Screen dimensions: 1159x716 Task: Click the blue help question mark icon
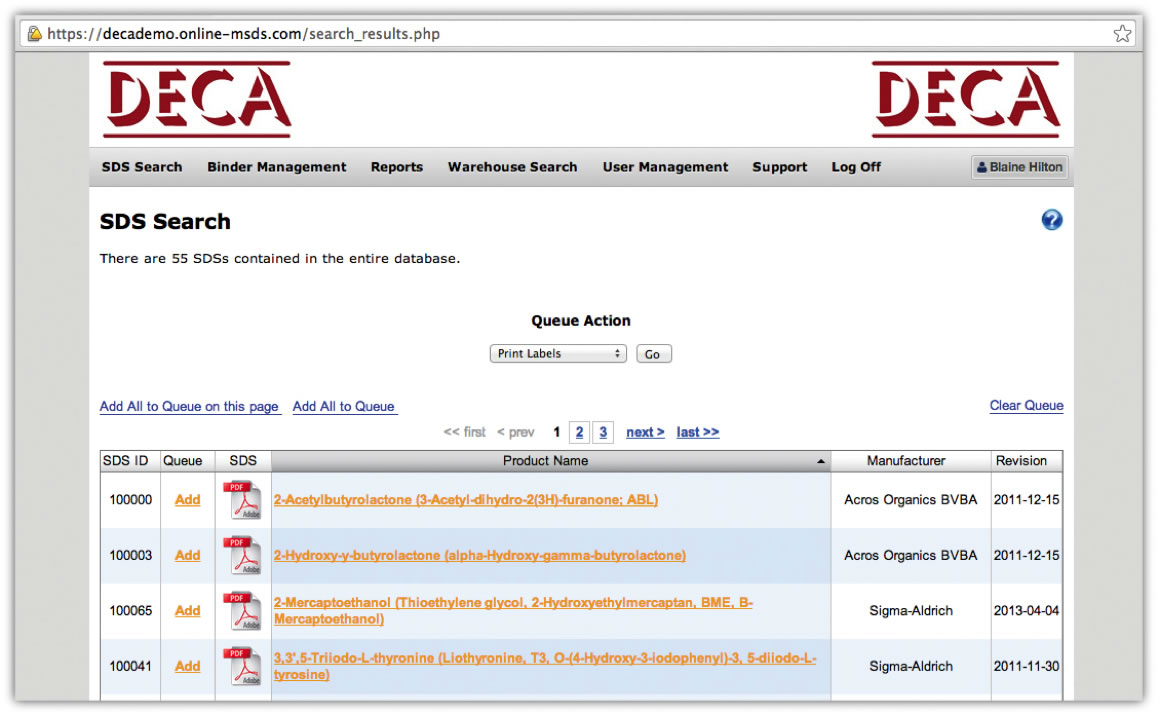[x=1051, y=221]
